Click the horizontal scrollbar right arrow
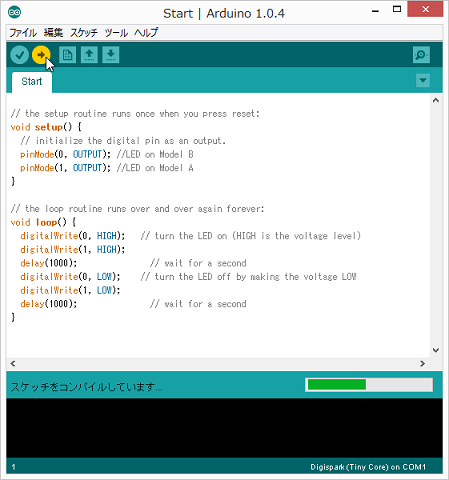 pos(422,364)
